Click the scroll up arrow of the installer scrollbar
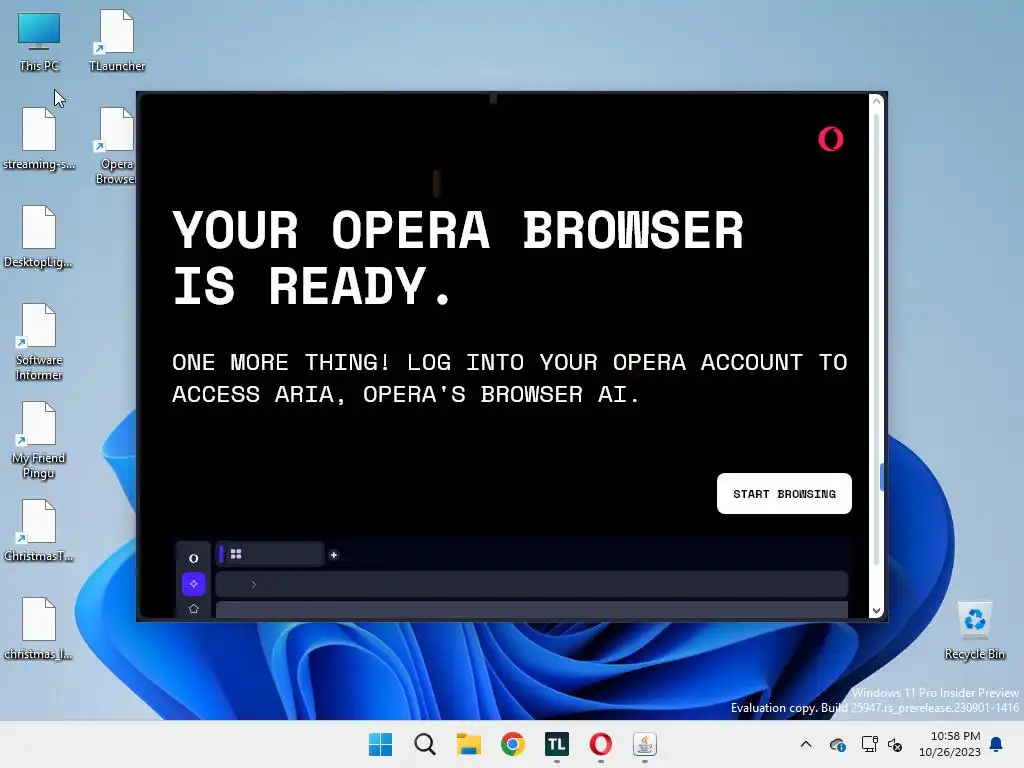The image size is (1024, 768). pos(876,102)
